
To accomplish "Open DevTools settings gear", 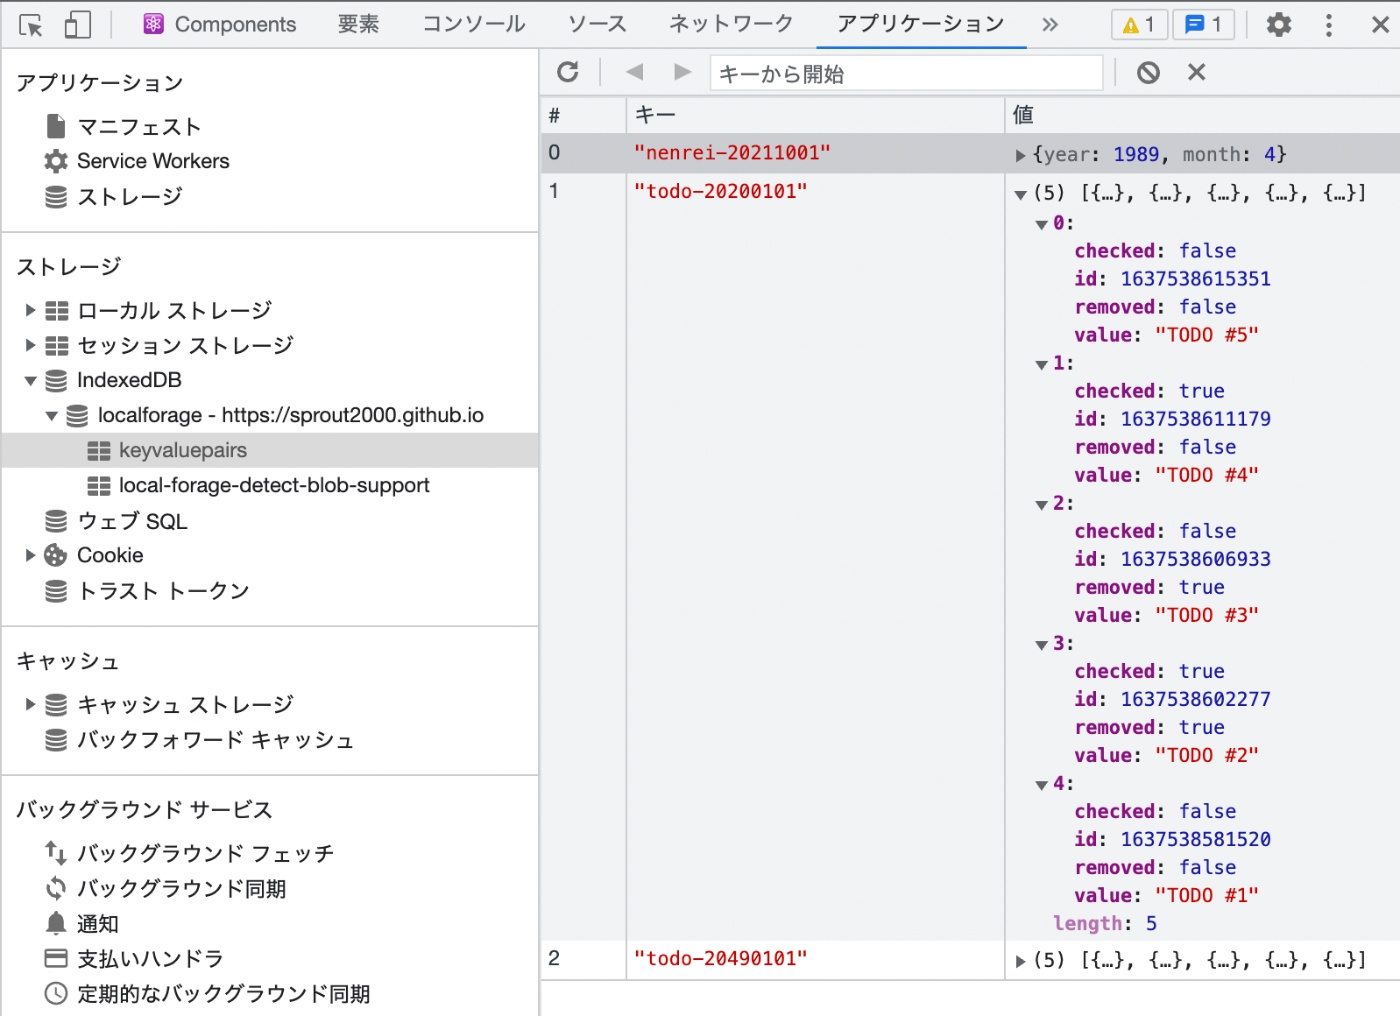I will coord(1279,25).
